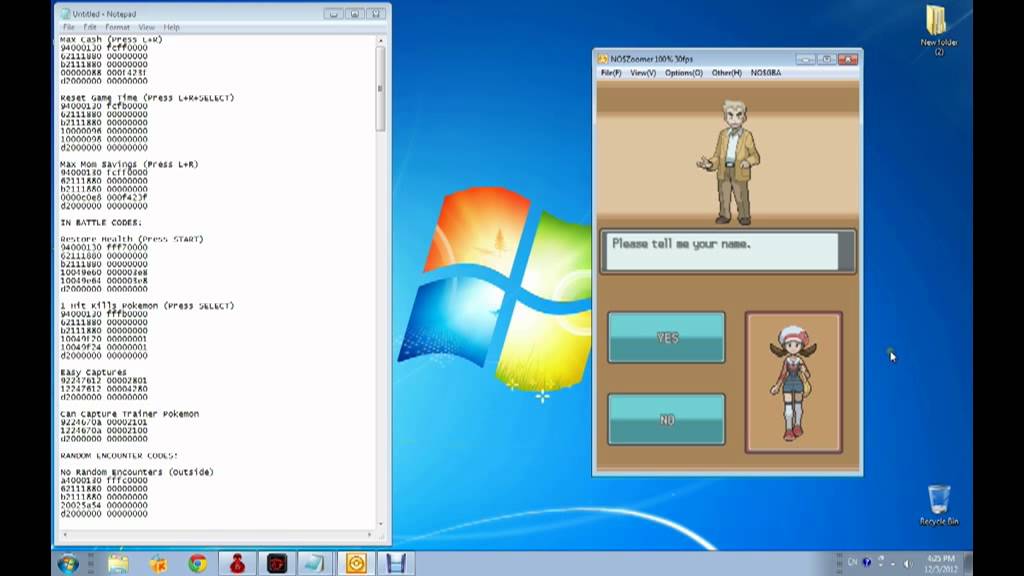
Task: Maximize the Notepad window
Action: tap(354, 14)
